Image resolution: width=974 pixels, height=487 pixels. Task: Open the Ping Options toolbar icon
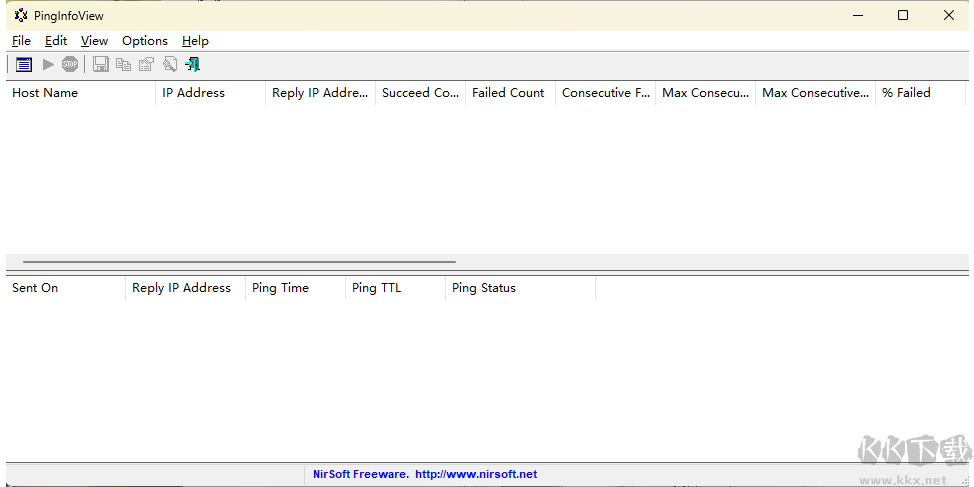coord(24,64)
